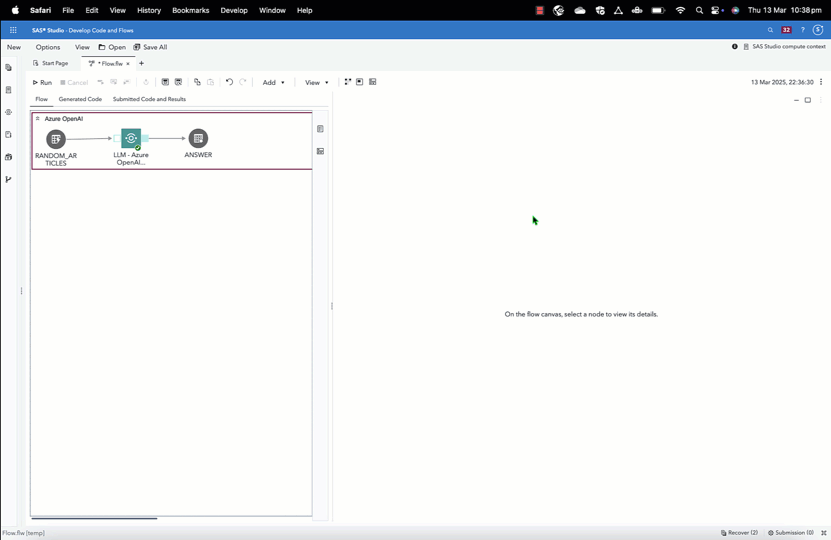Open the Git branch sidebar icon
The height and width of the screenshot is (540, 831).
[x=8, y=179]
